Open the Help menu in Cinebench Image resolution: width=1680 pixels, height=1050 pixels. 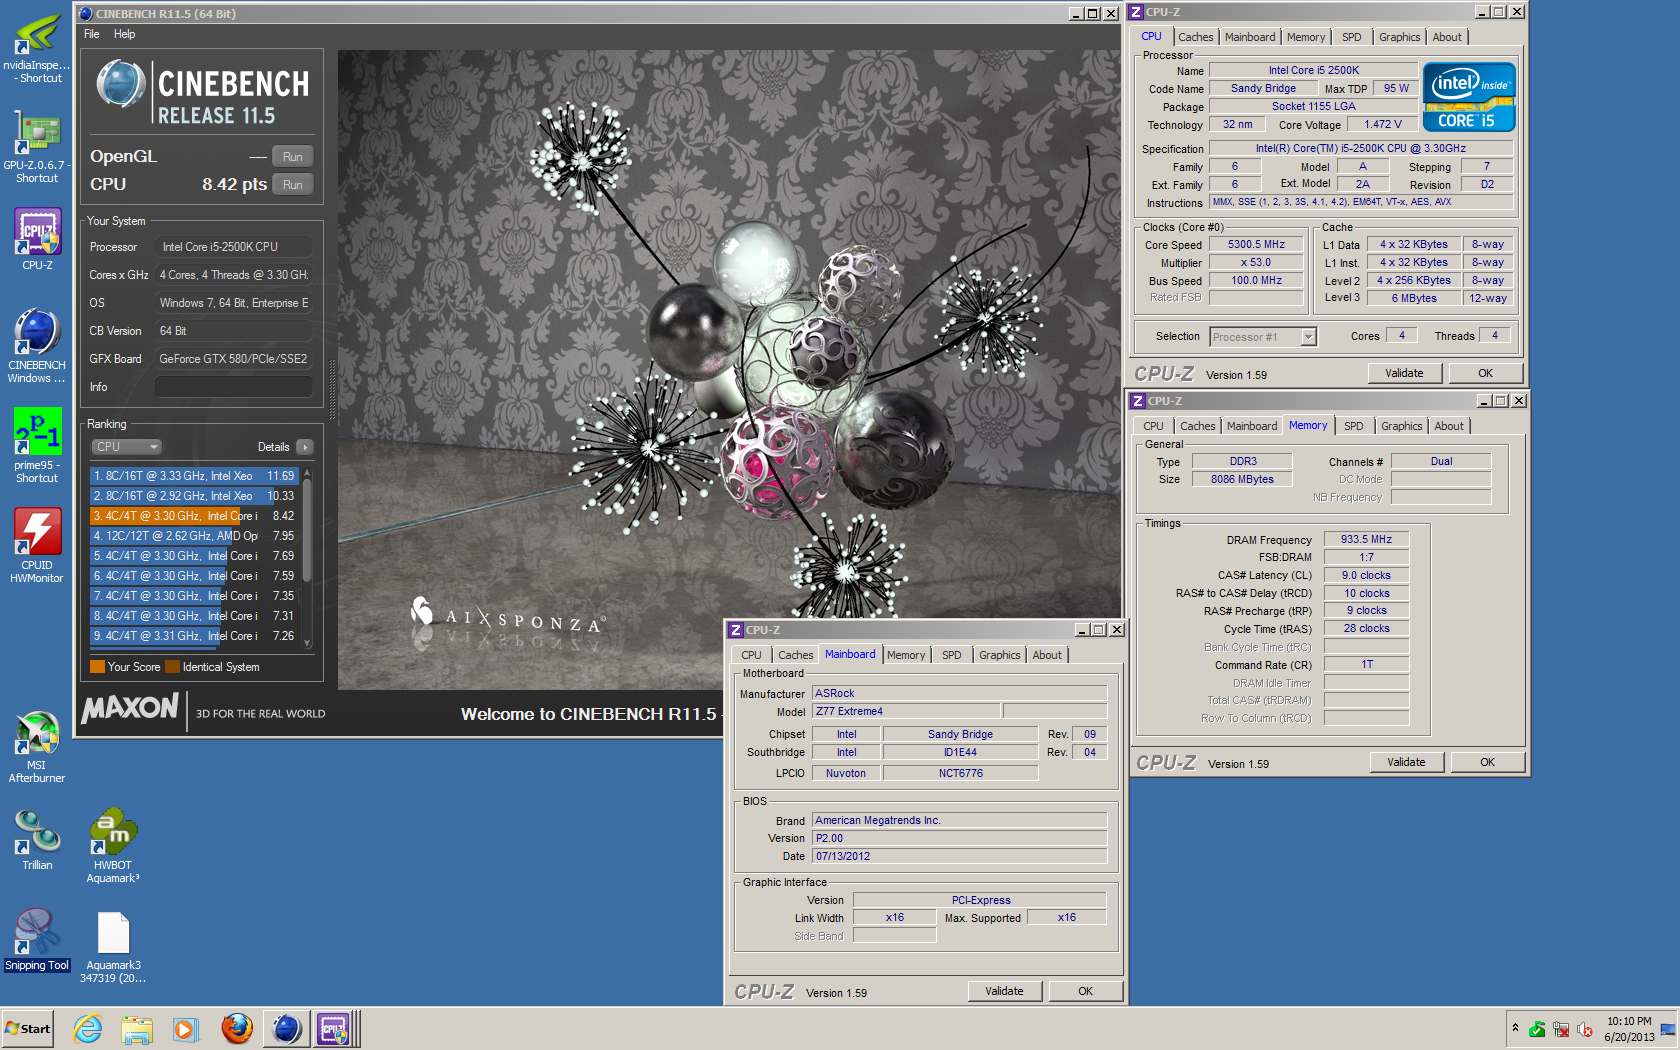click(x=124, y=34)
